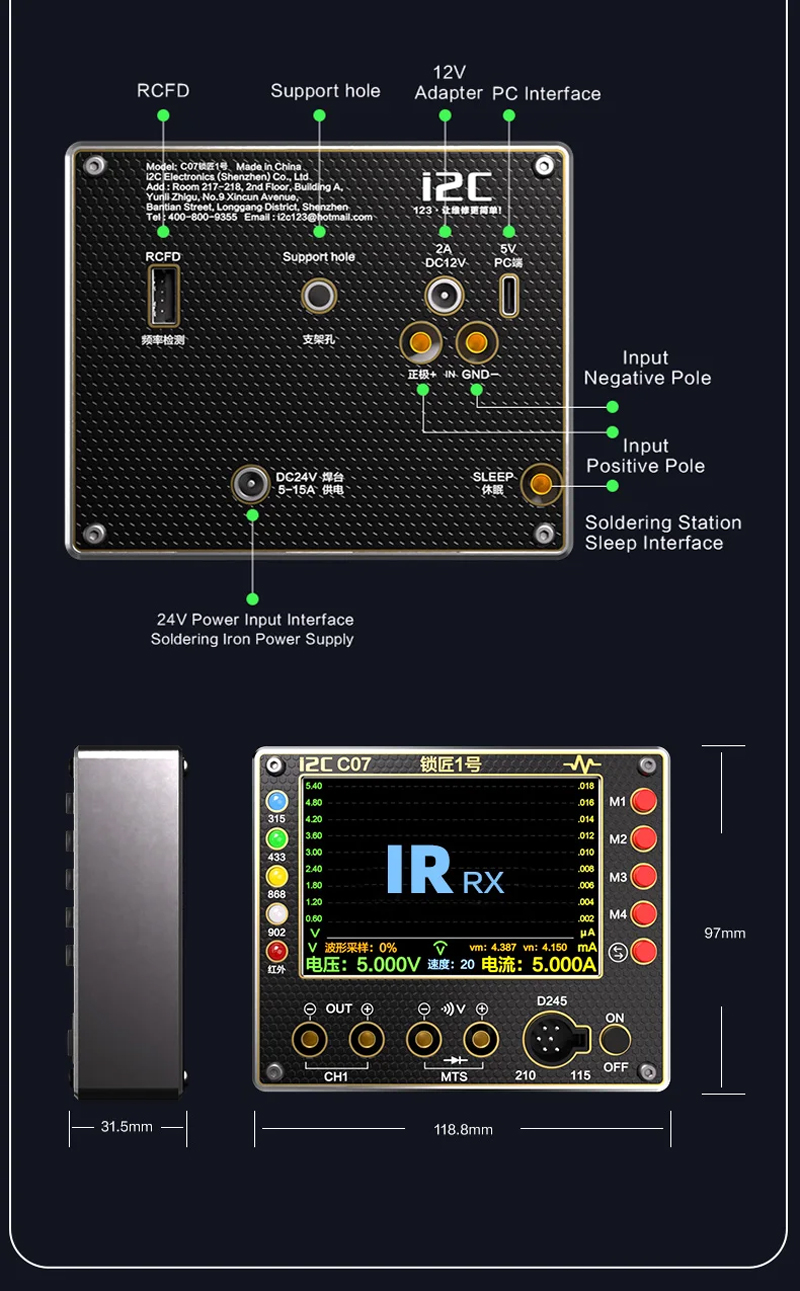Click the 97mm height dimension

coord(725,933)
